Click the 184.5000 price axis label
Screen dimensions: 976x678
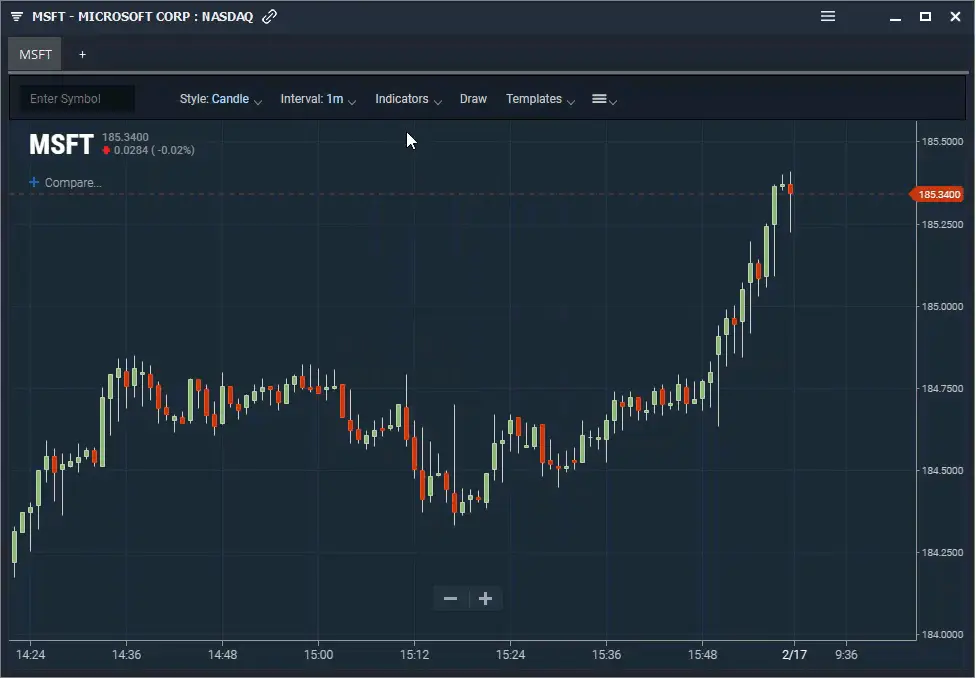[942, 470]
